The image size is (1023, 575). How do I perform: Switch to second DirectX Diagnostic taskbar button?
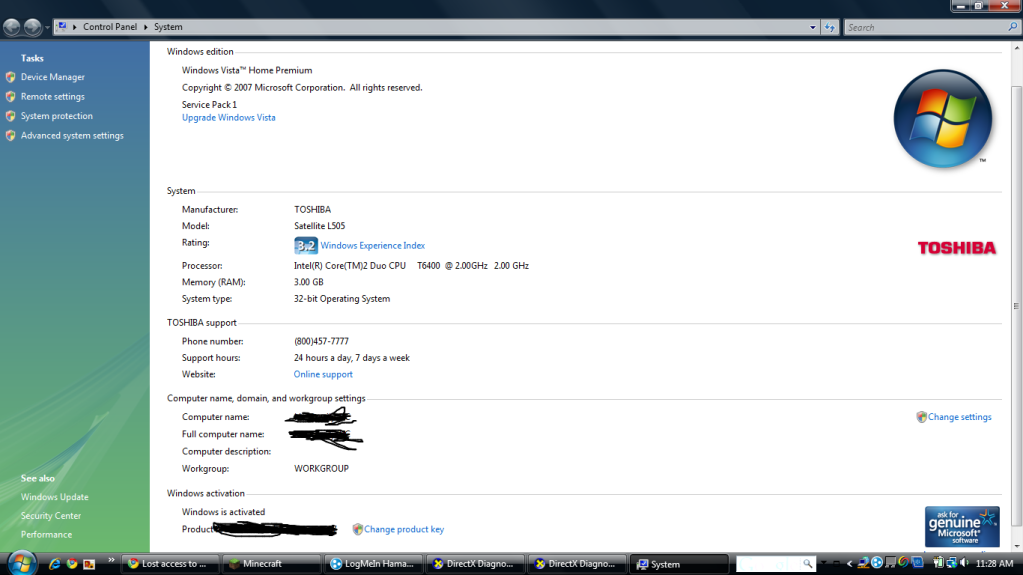point(577,564)
